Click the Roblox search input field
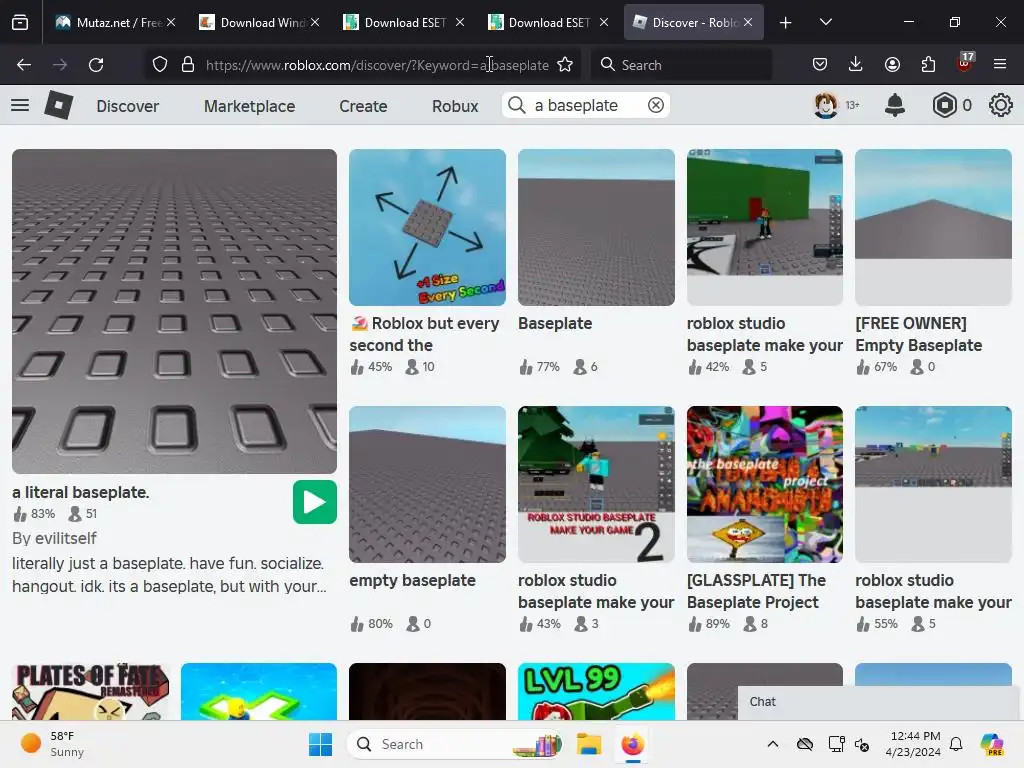This screenshot has width=1024, height=768. 585,105
